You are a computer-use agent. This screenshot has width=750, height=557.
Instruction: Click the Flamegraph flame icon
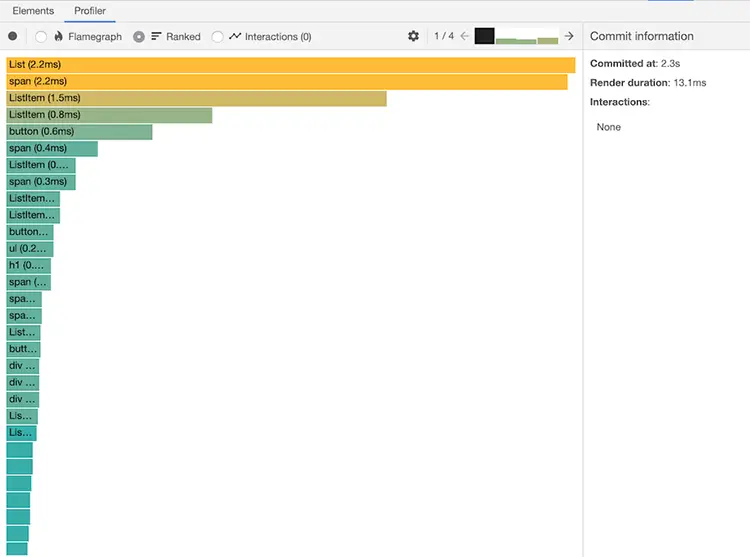click(x=58, y=36)
